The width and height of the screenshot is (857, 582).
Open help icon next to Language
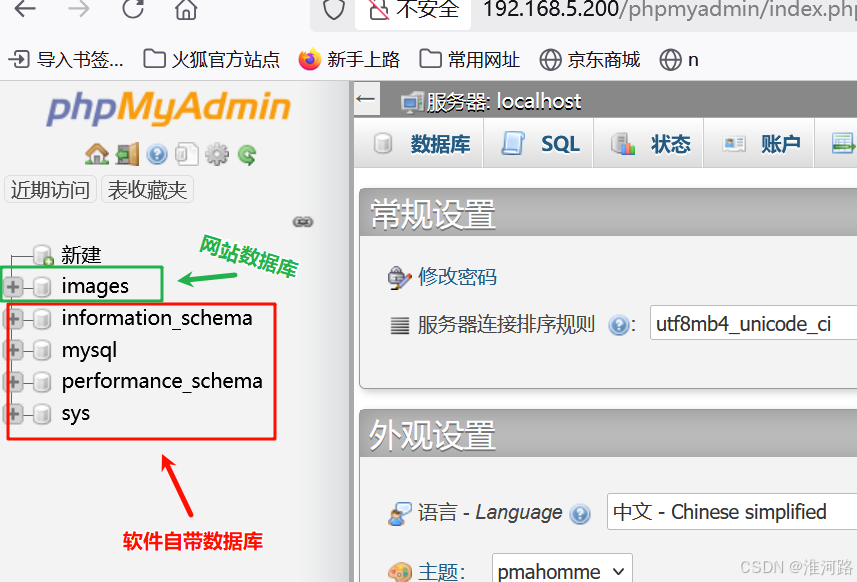point(579,514)
